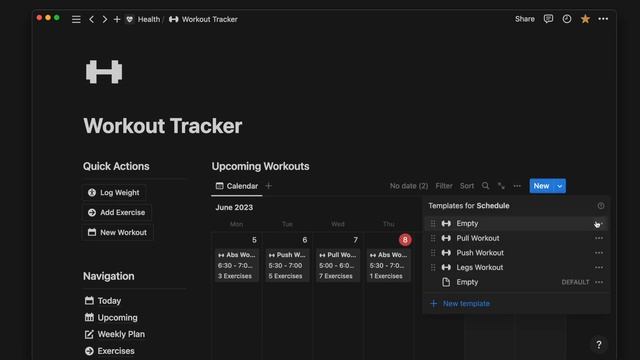Open the Upcoming navigation link
The width and height of the screenshot is (640, 360).
coord(111,318)
